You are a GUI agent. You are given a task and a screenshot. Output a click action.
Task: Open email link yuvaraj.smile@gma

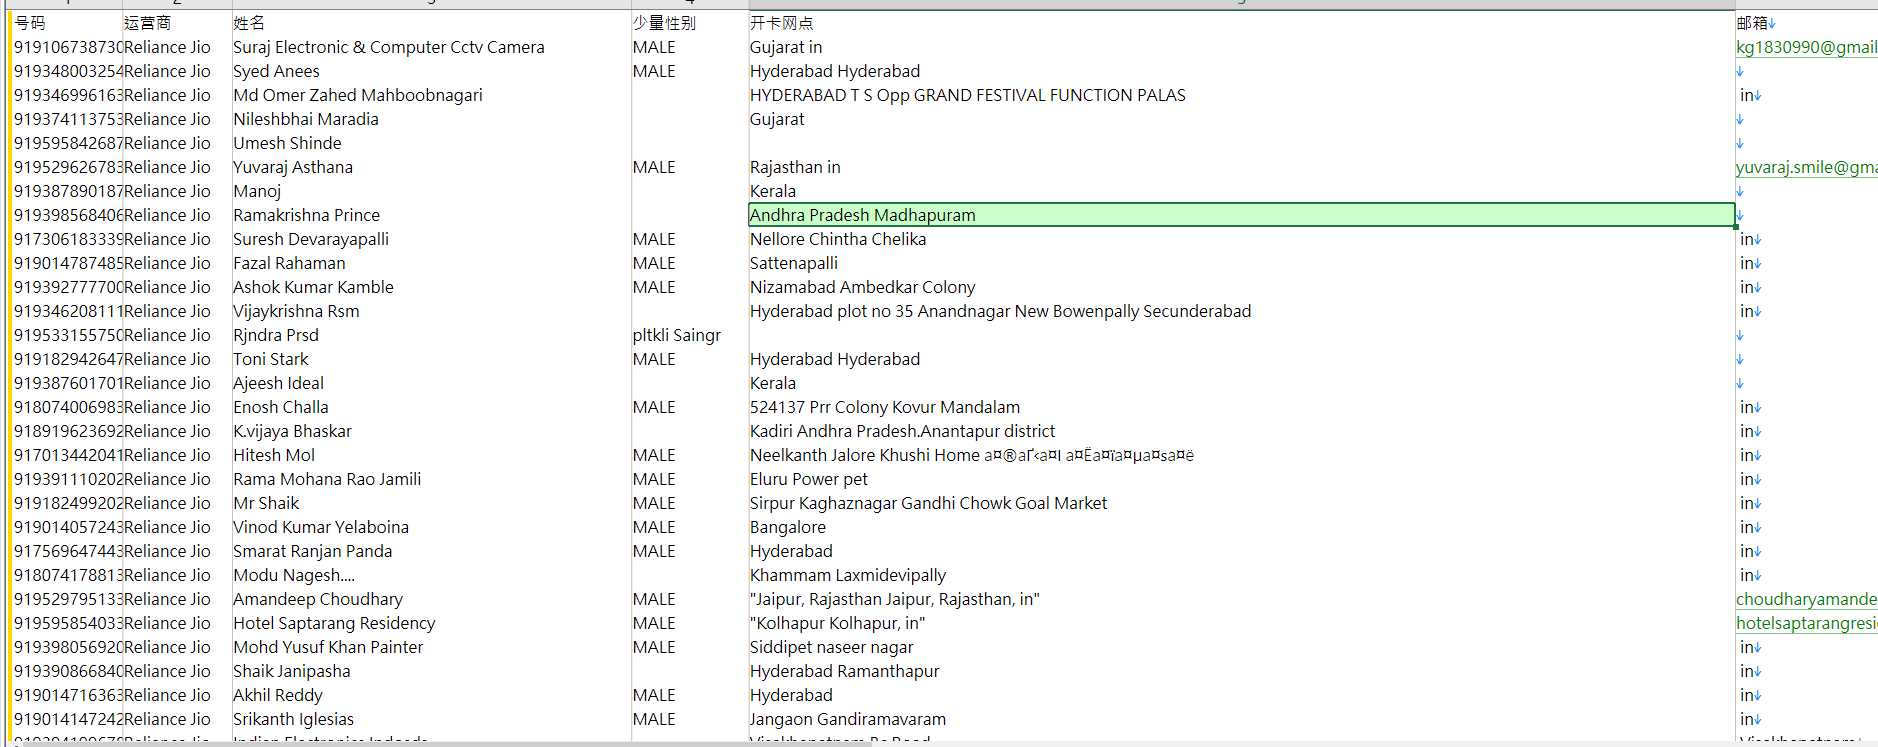(1806, 167)
